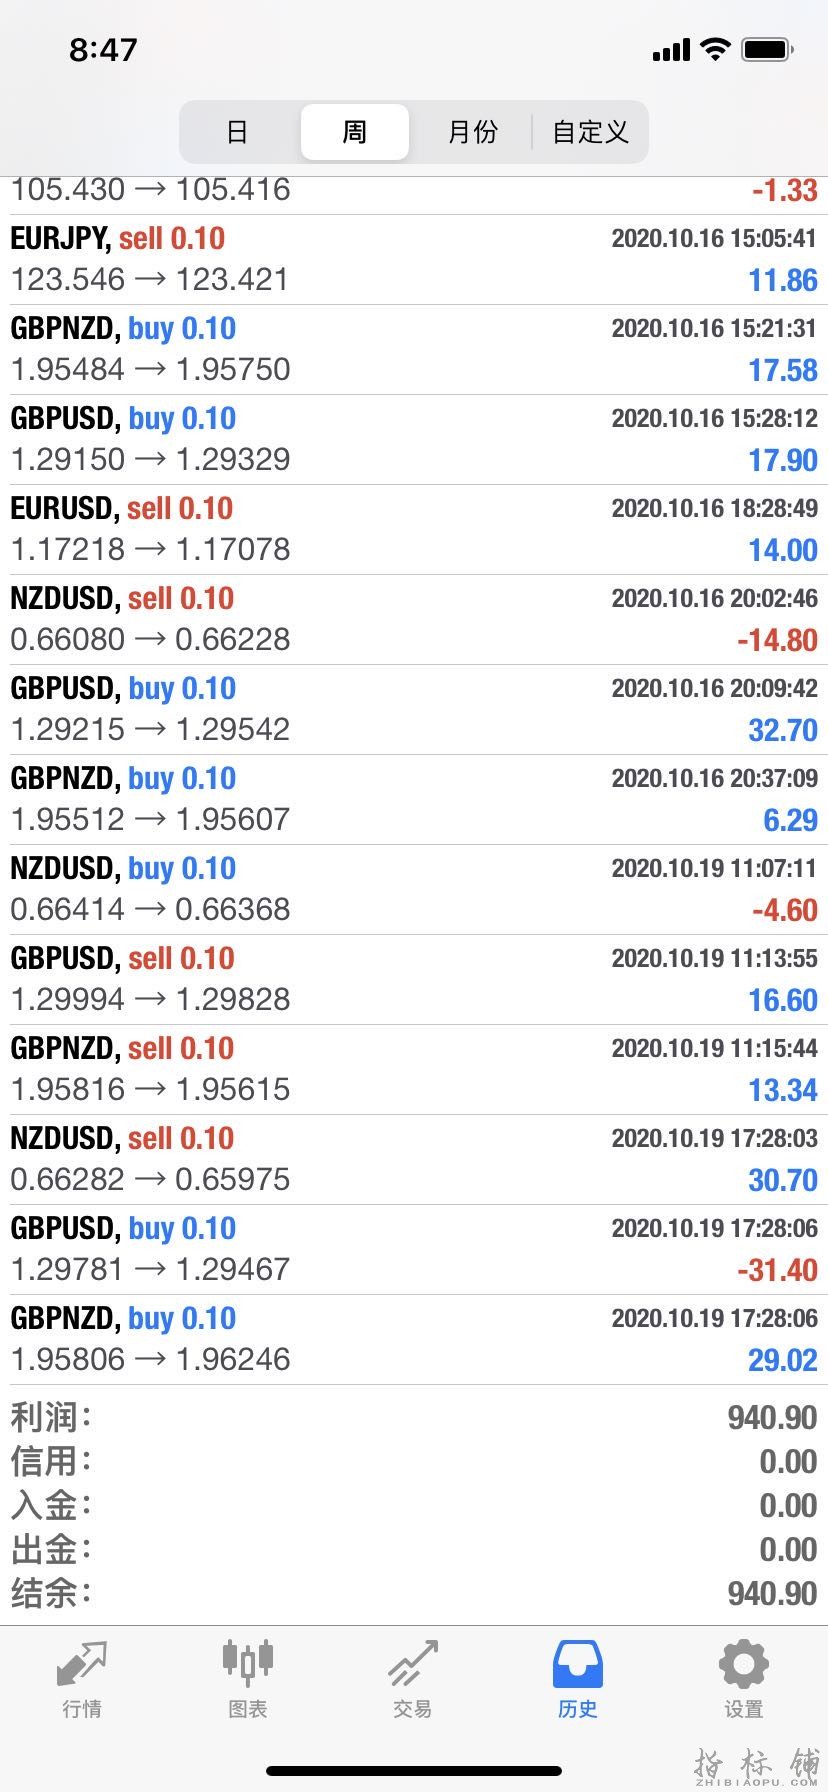Open the 行情 quotes tab icon

pos(81,1664)
